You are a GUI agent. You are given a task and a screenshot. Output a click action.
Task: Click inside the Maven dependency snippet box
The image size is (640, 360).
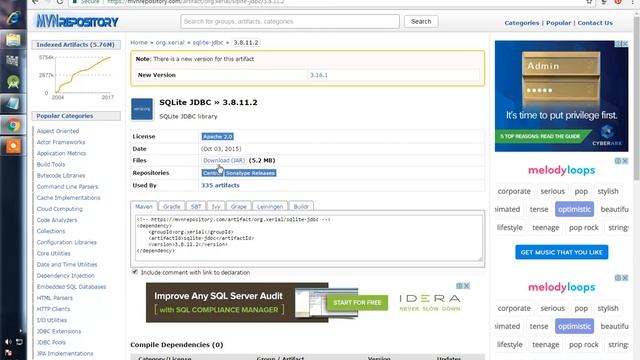point(308,238)
